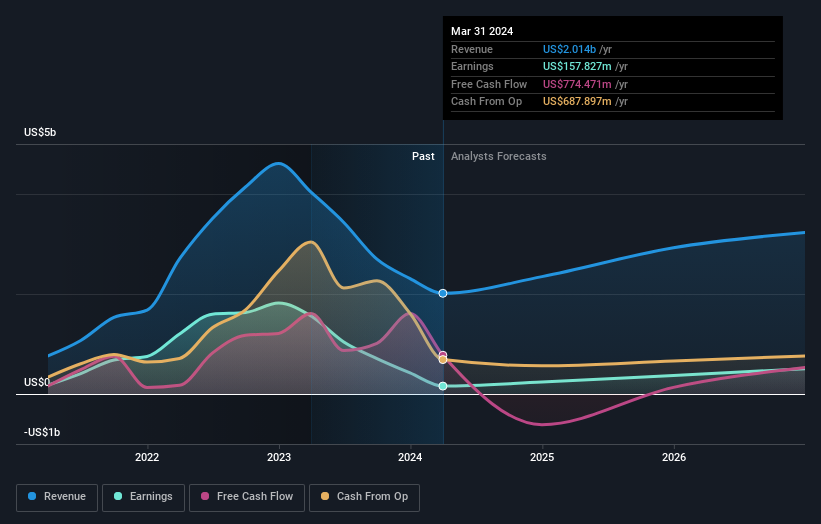This screenshot has width=821, height=524.
Task: Click the Past section label
Action: pyautogui.click(x=423, y=156)
